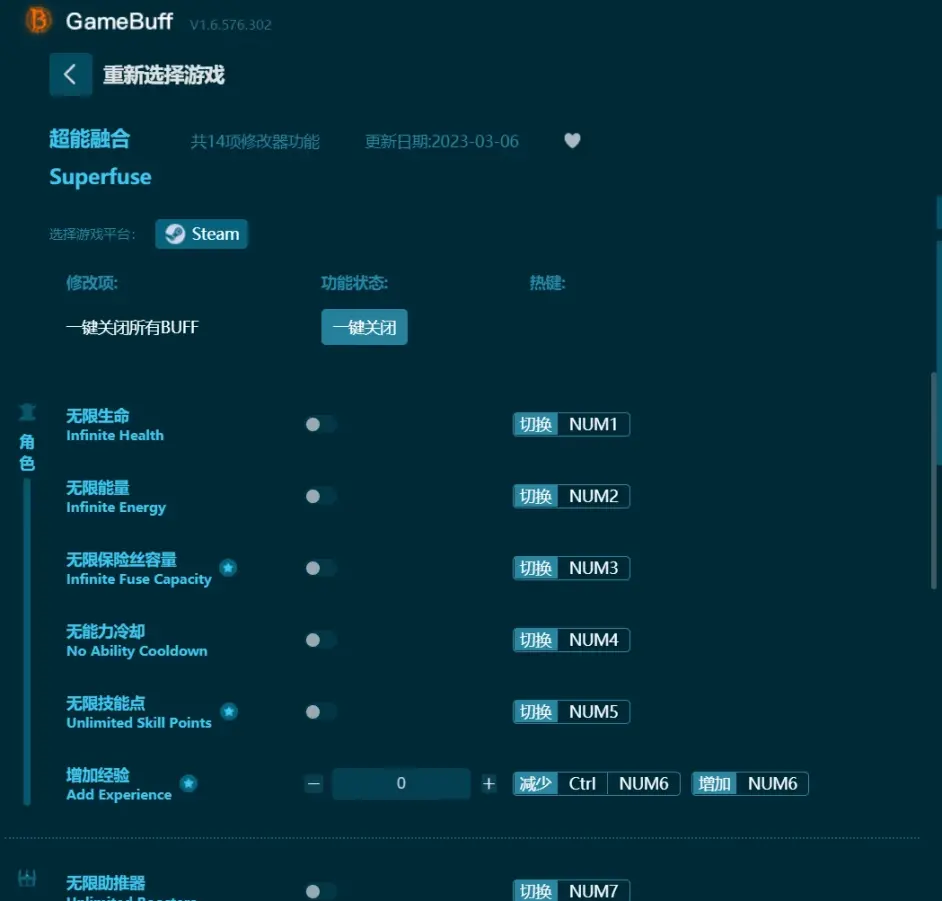Screen dimensions: 942x901
Task: Click the GameBuff orange logo icon
Action: point(38,20)
